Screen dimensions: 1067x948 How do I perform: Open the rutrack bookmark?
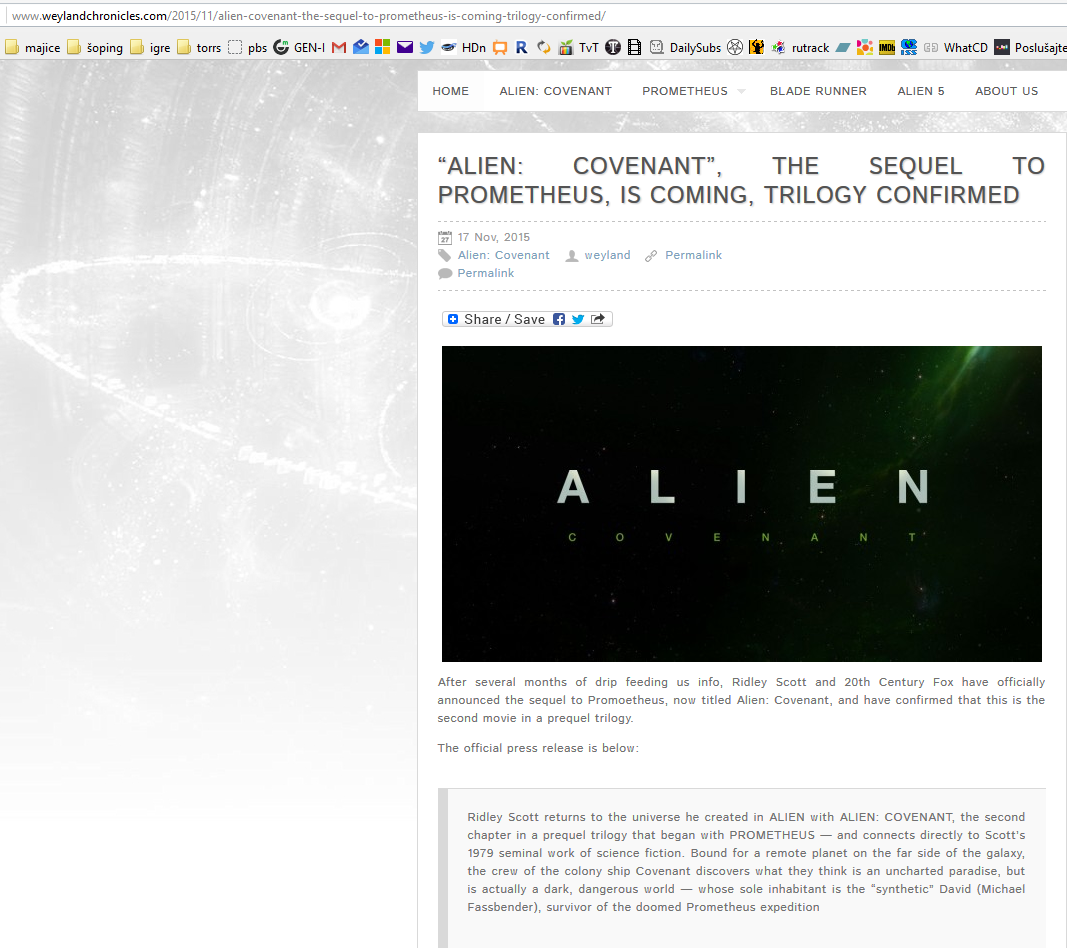tap(800, 48)
